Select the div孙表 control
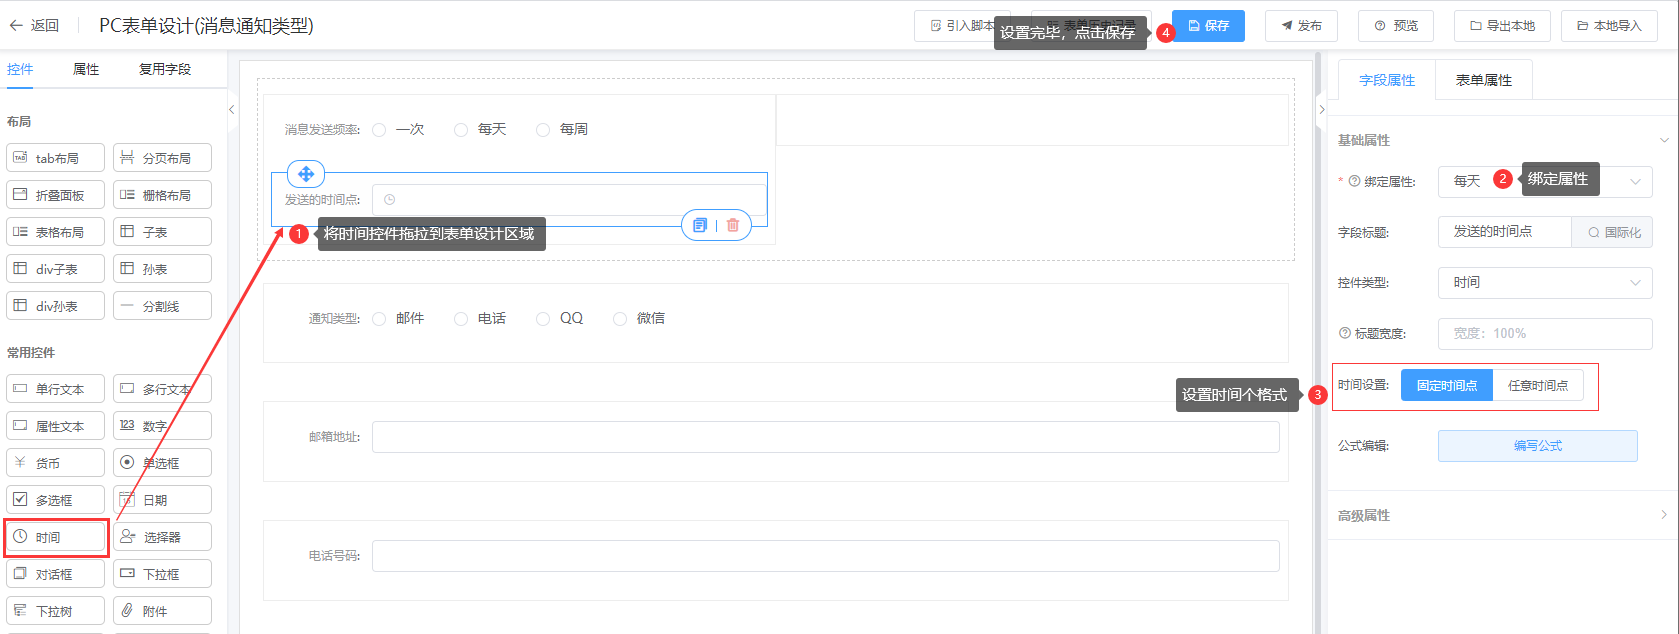 pyautogui.click(x=55, y=306)
